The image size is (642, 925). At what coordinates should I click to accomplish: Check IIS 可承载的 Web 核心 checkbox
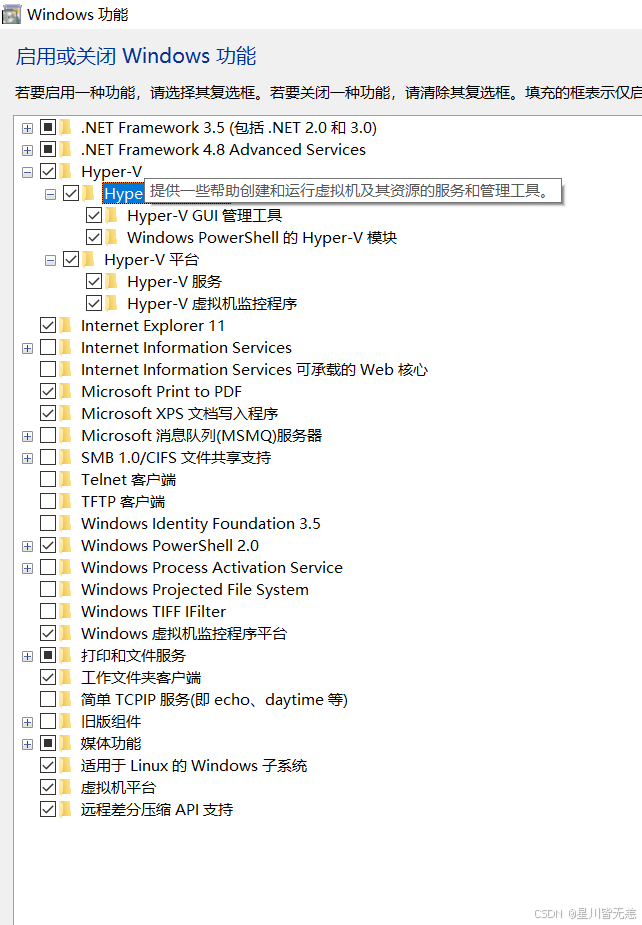coord(48,369)
